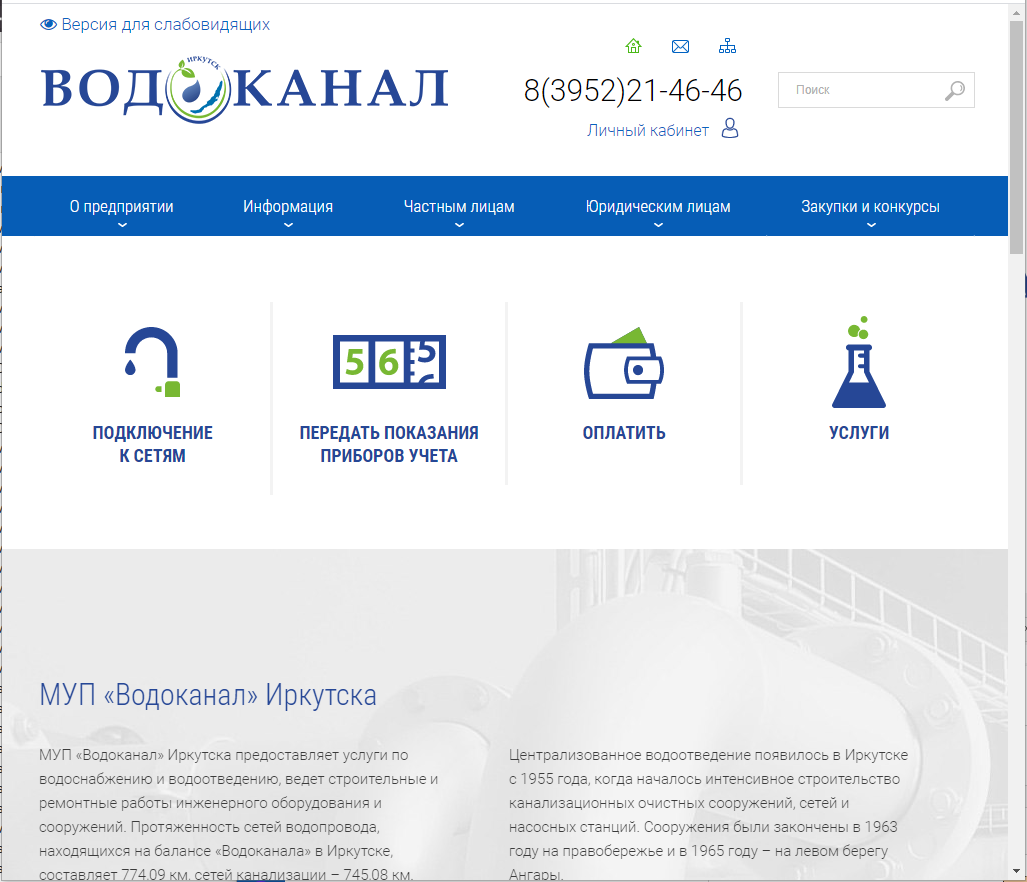This screenshot has height=882, width=1027.
Task: Expand chevron under Юридическим лицам
Action: point(658,225)
